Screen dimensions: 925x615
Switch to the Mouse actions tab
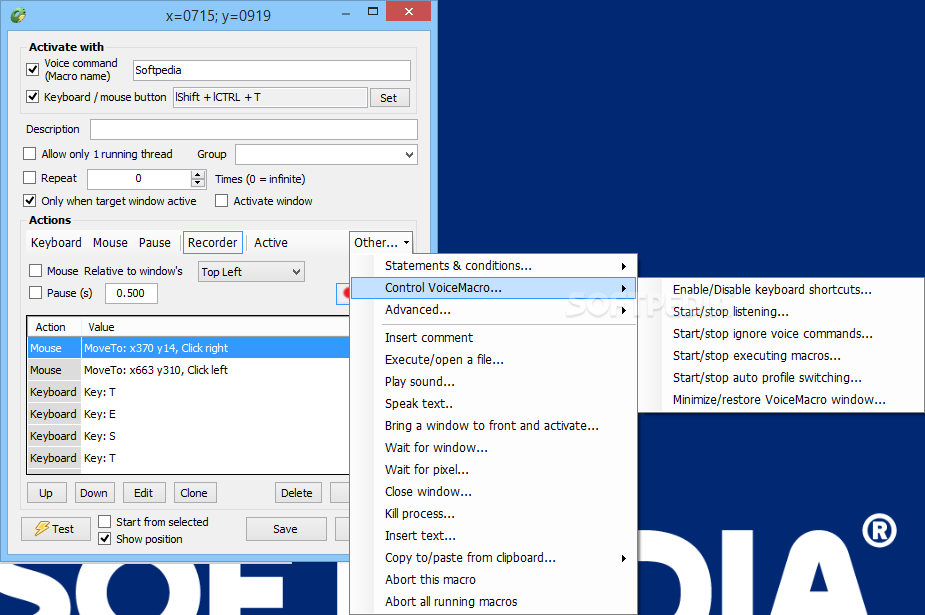click(x=110, y=242)
